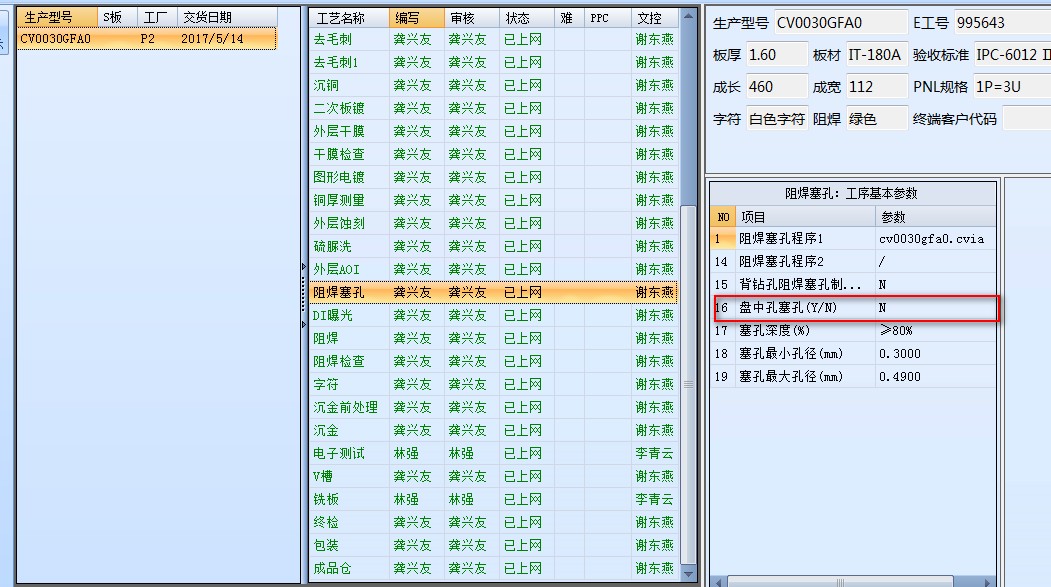Select the 成品仓 process row
This screenshot has width=1051, height=587.
tap(494, 568)
